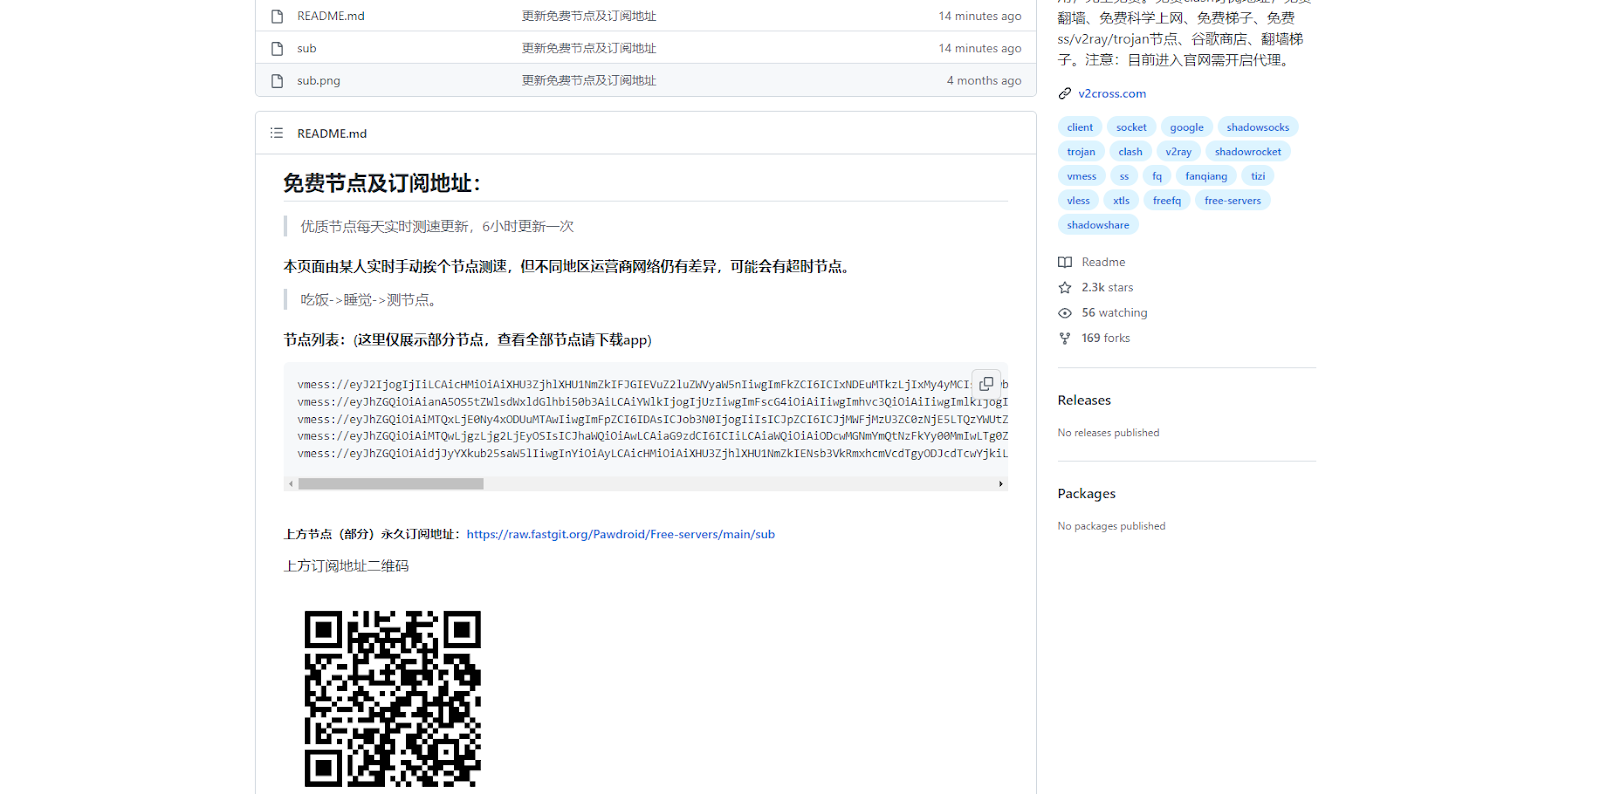
Task: Click the '免费节点及订阅地址' heading
Action: click(x=382, y=183)
